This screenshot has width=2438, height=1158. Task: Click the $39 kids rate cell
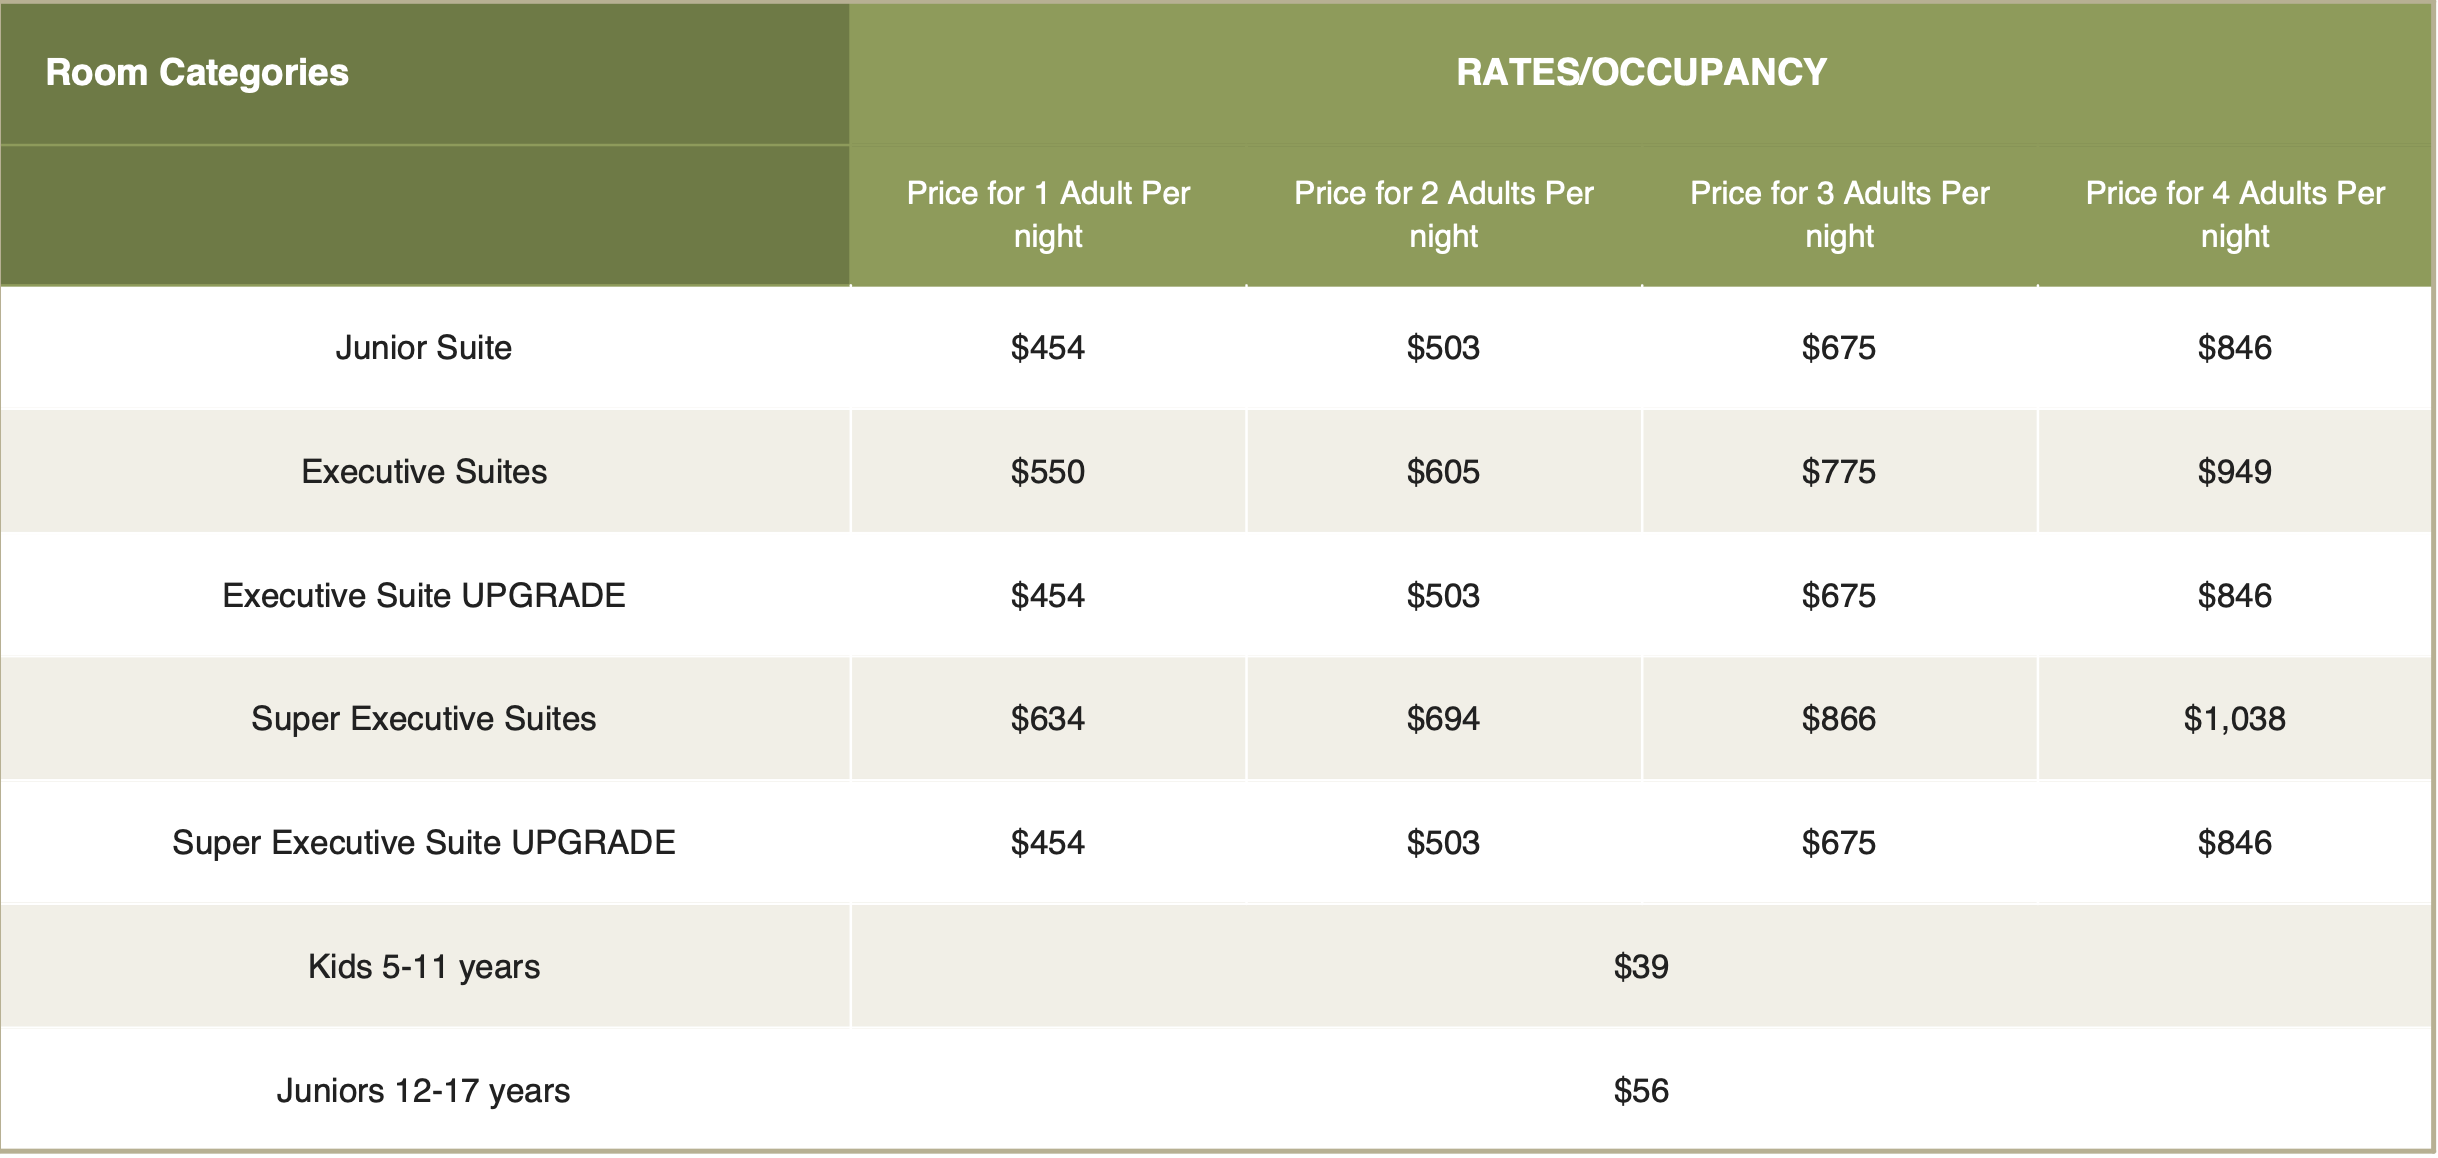[1641, 966]
